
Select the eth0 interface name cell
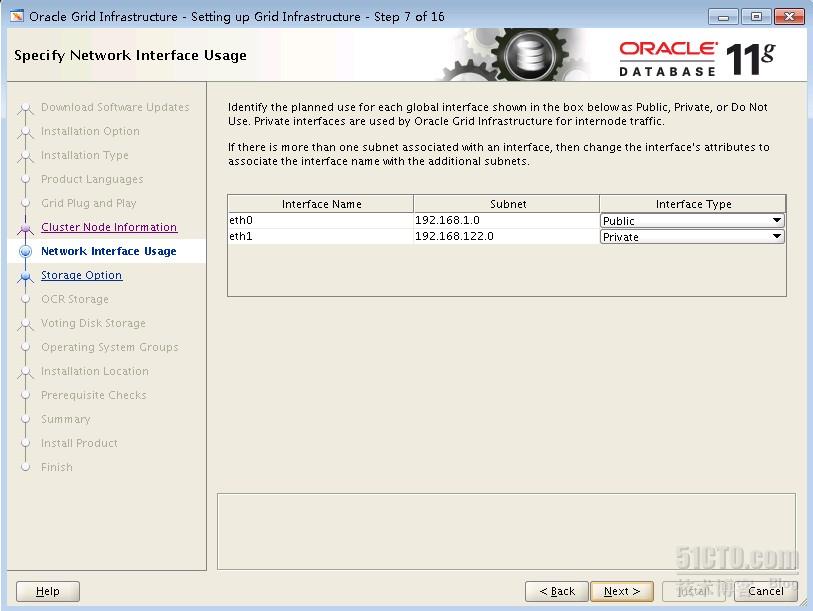click(320, 220)
